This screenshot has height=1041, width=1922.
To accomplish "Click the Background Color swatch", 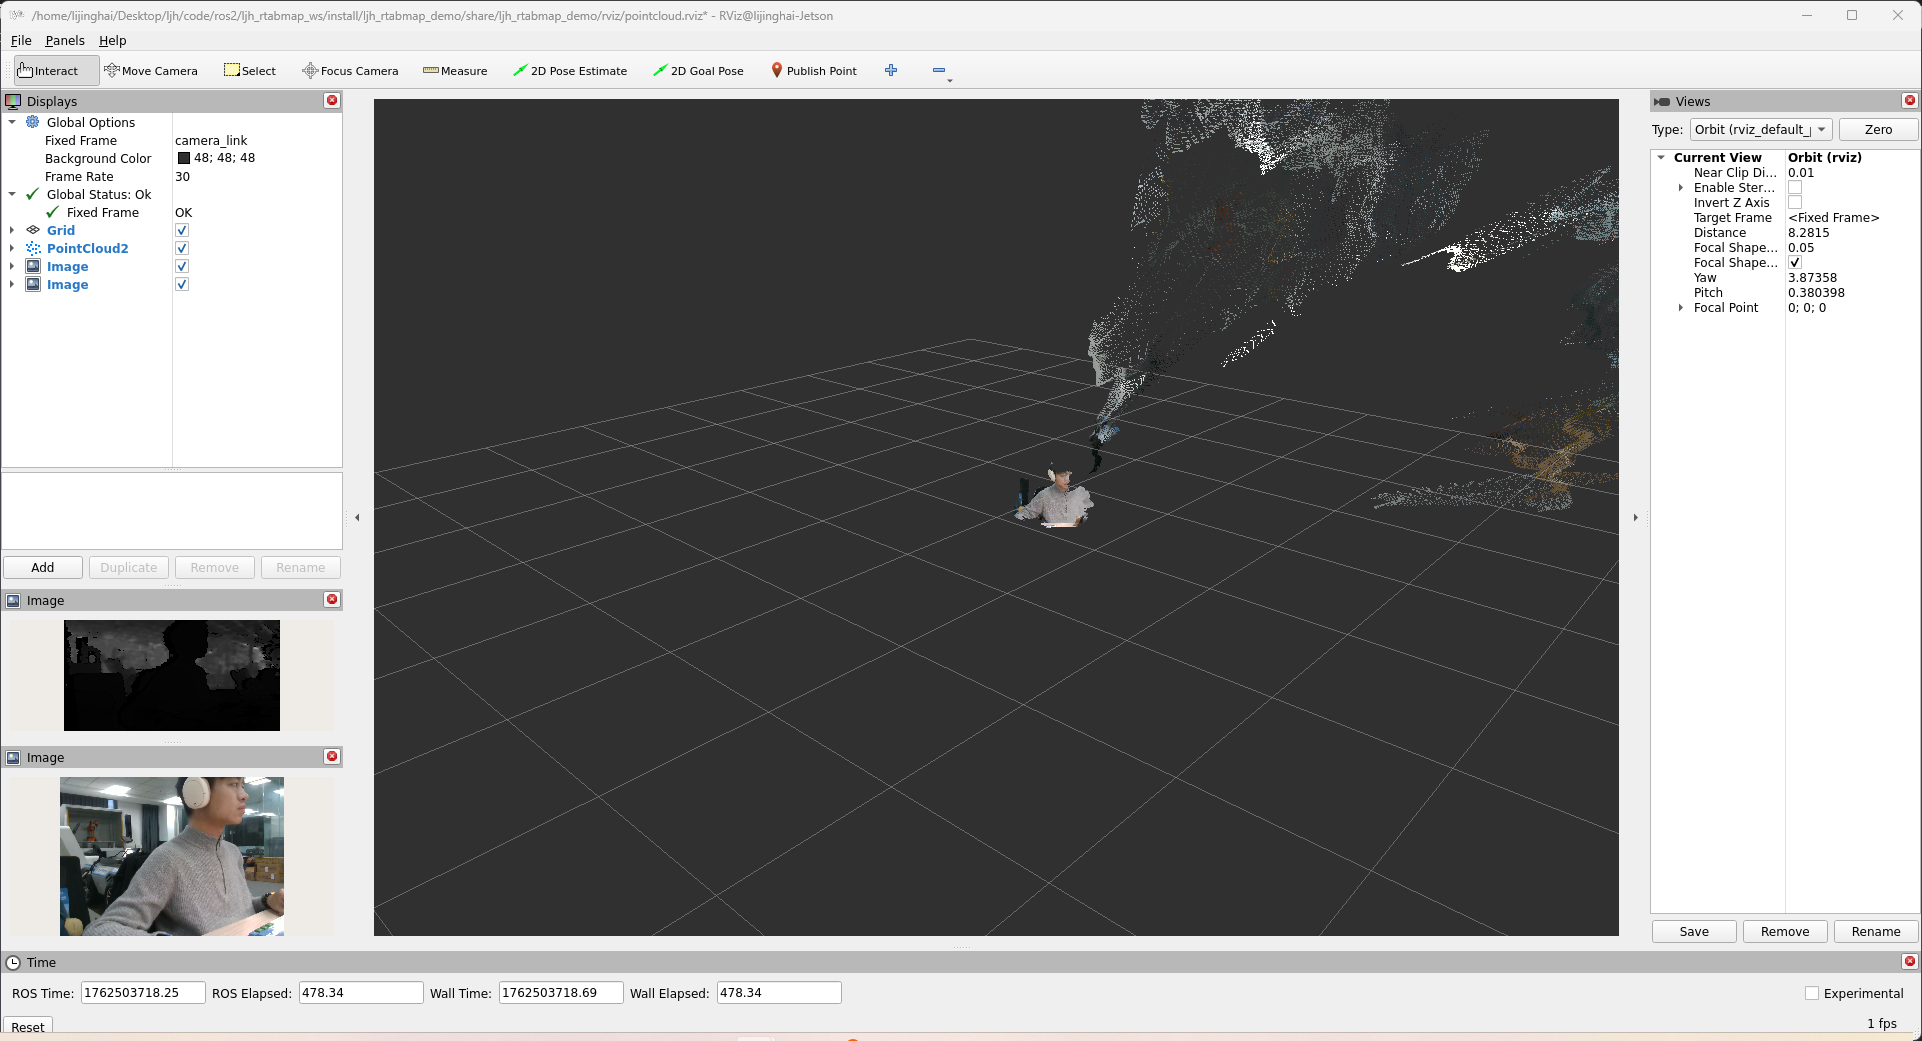I will point(183,158).
